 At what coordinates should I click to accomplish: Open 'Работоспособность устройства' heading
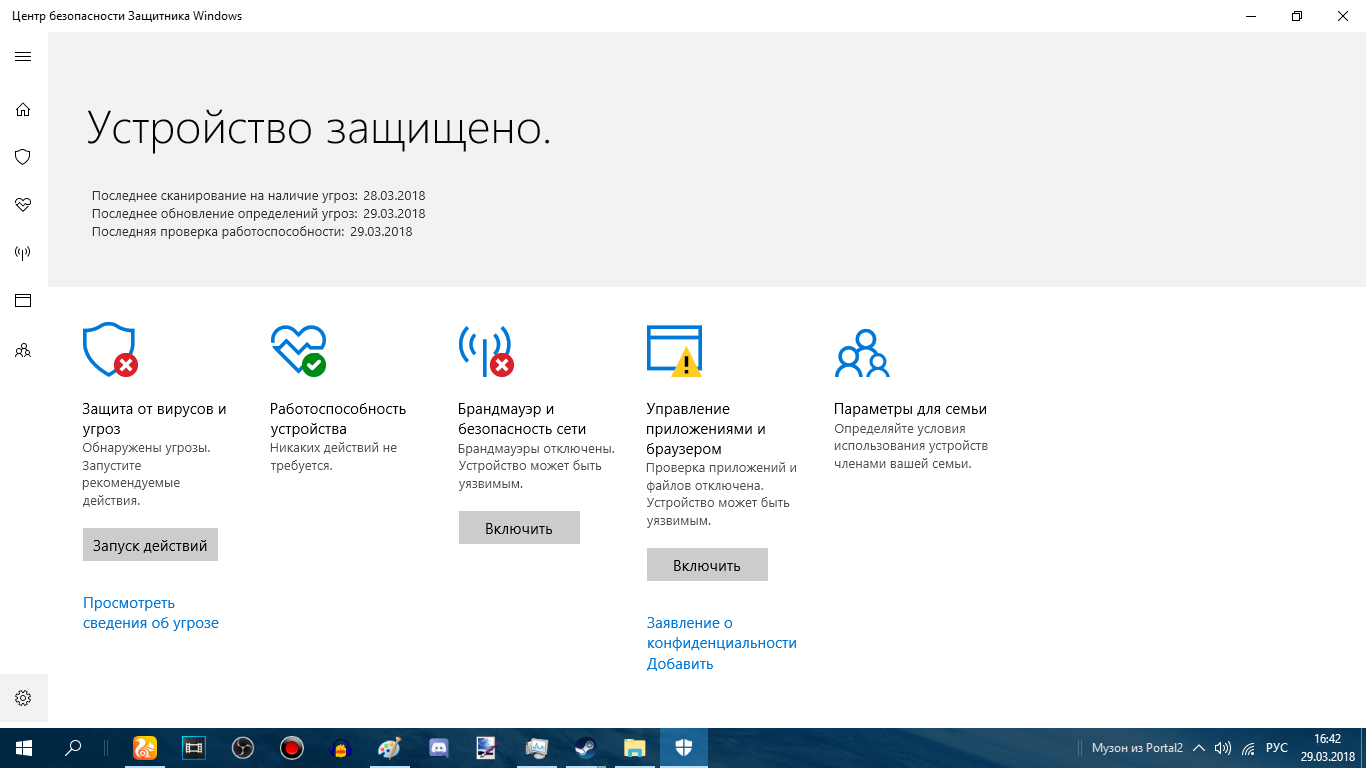click(x=338, y=418)
